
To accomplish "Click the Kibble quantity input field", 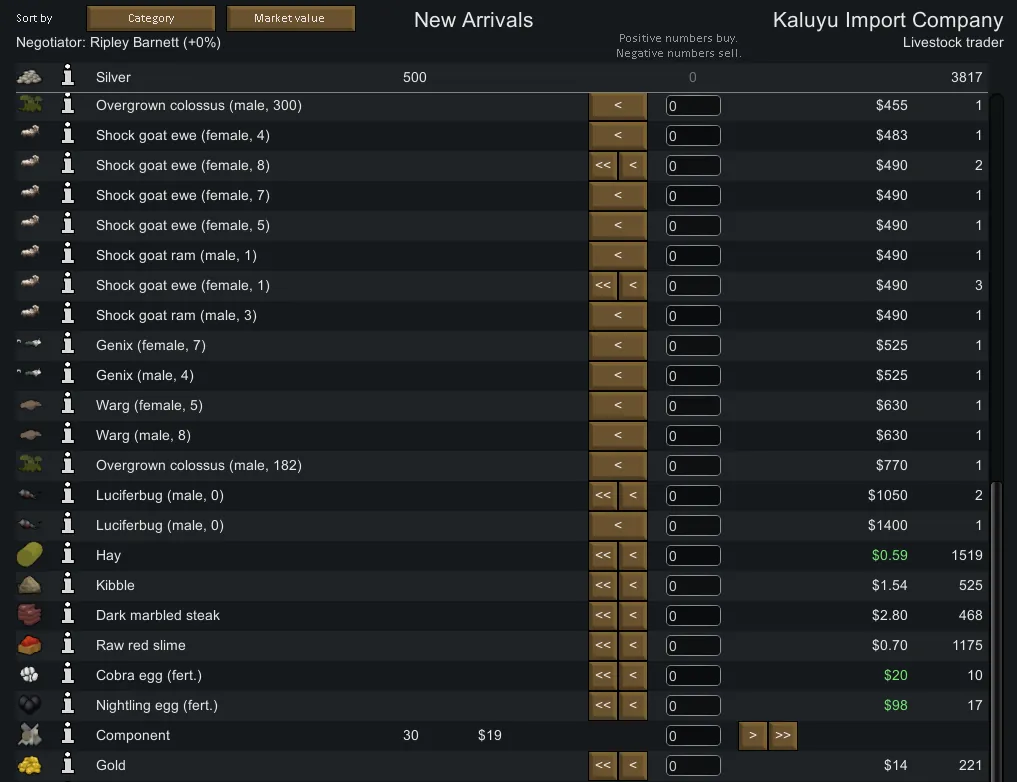I will pos(693,585).
